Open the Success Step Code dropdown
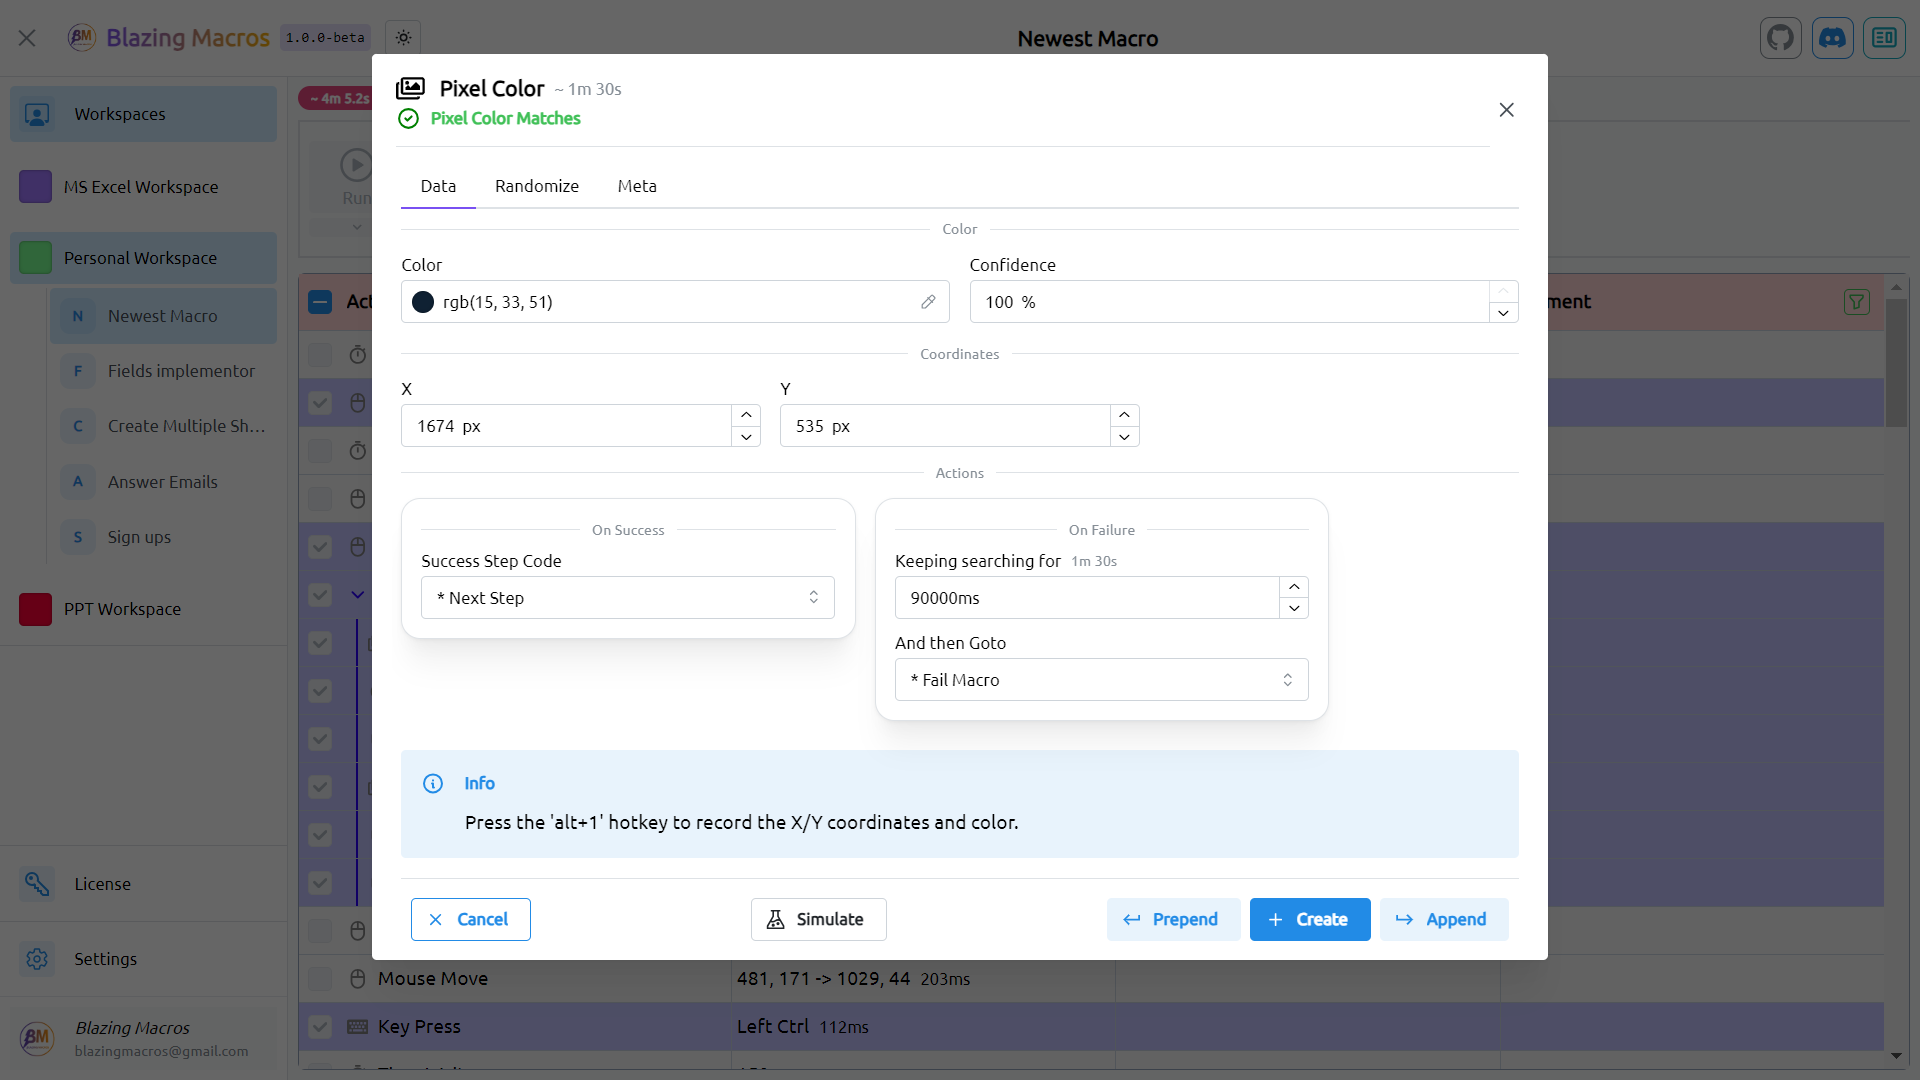Viewport: 1920px width, 1080px height. tap(627, 598)
